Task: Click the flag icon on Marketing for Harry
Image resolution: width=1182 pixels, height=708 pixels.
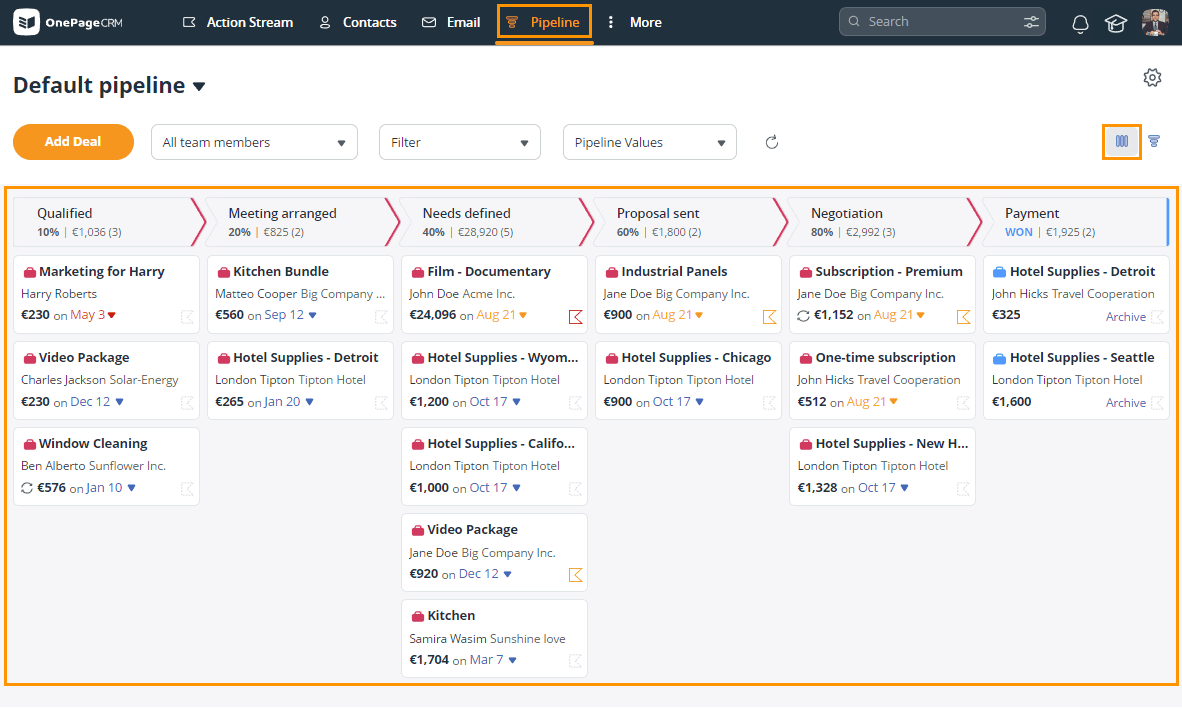Action: pyautogui.click(x=187, y=317)
